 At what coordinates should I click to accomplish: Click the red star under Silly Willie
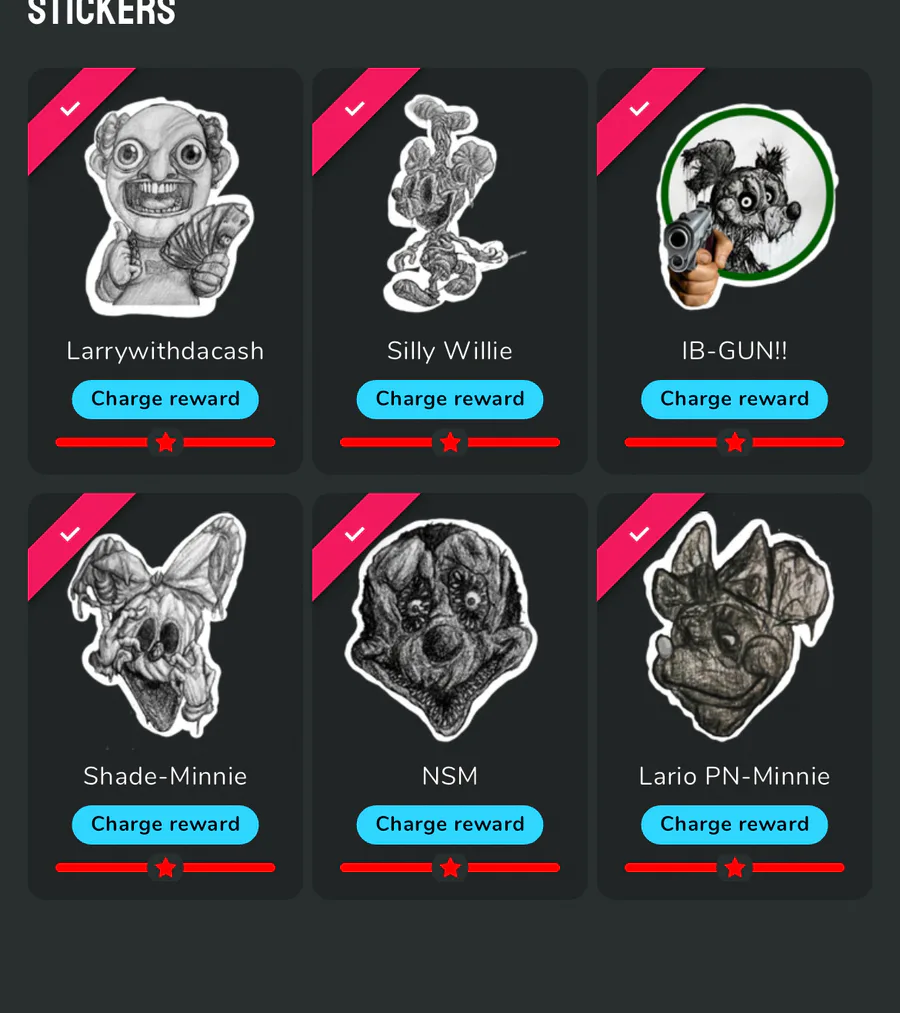coord(450,443)
